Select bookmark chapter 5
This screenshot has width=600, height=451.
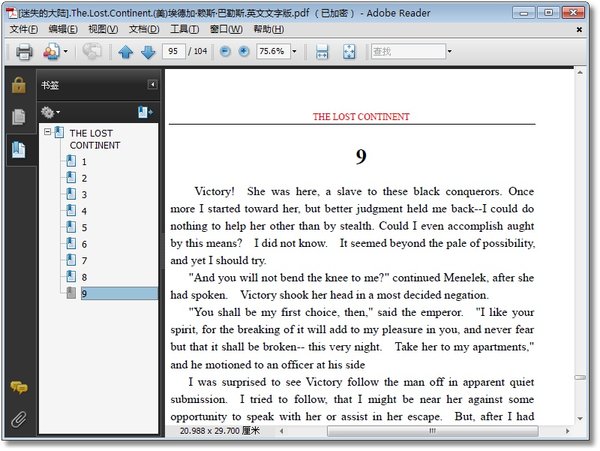(84, 228)
